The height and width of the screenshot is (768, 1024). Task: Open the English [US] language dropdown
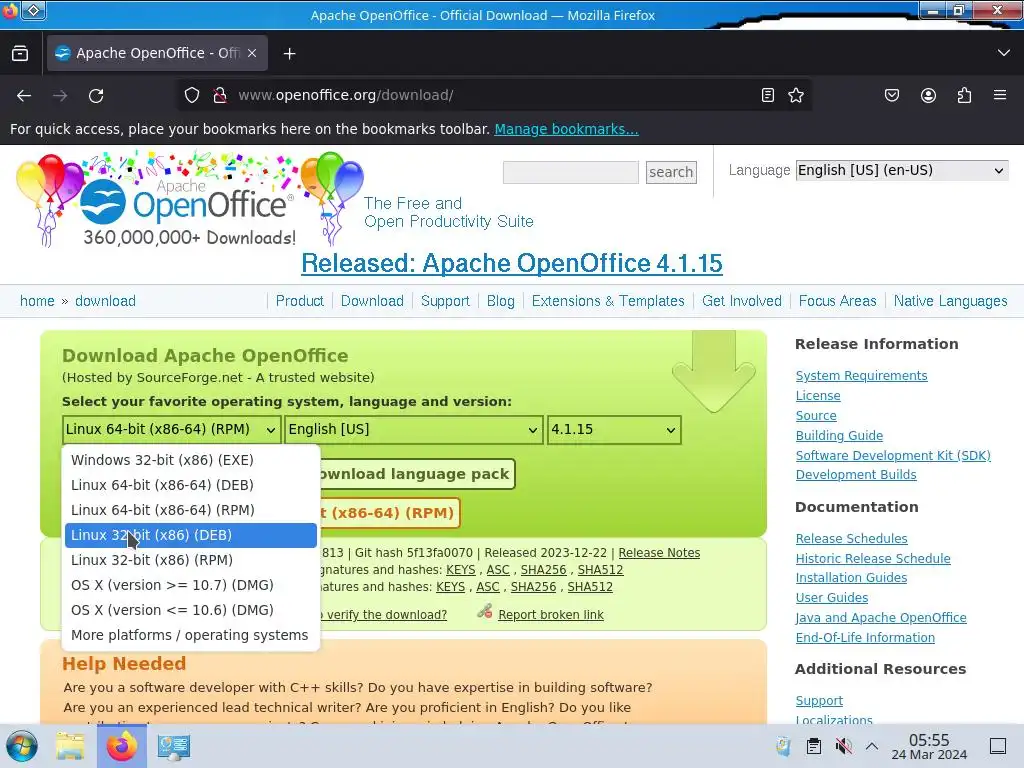(414, 430)
